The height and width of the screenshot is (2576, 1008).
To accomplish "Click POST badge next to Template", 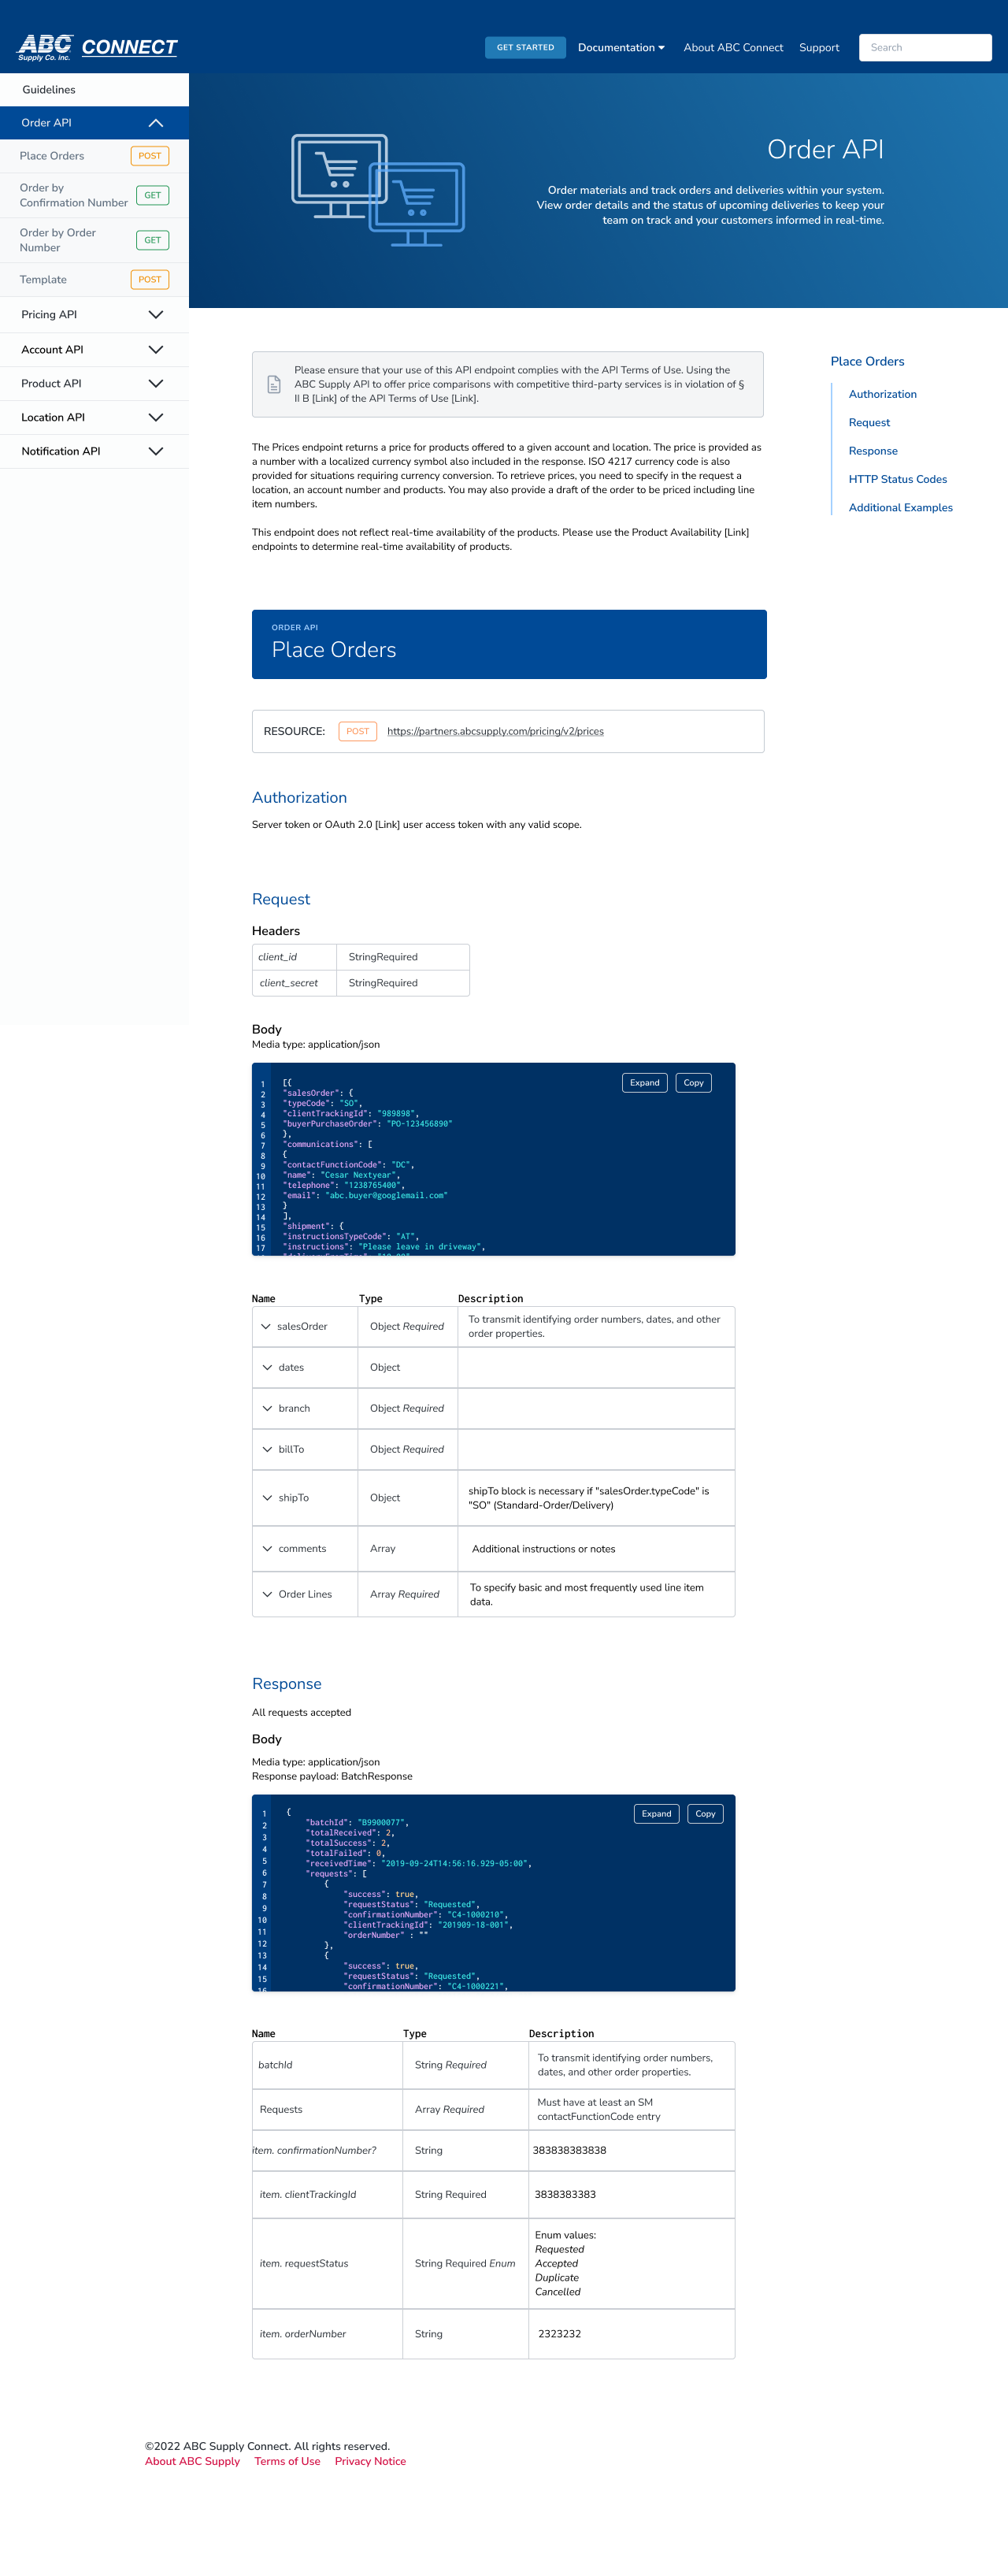I will (150, 279).
